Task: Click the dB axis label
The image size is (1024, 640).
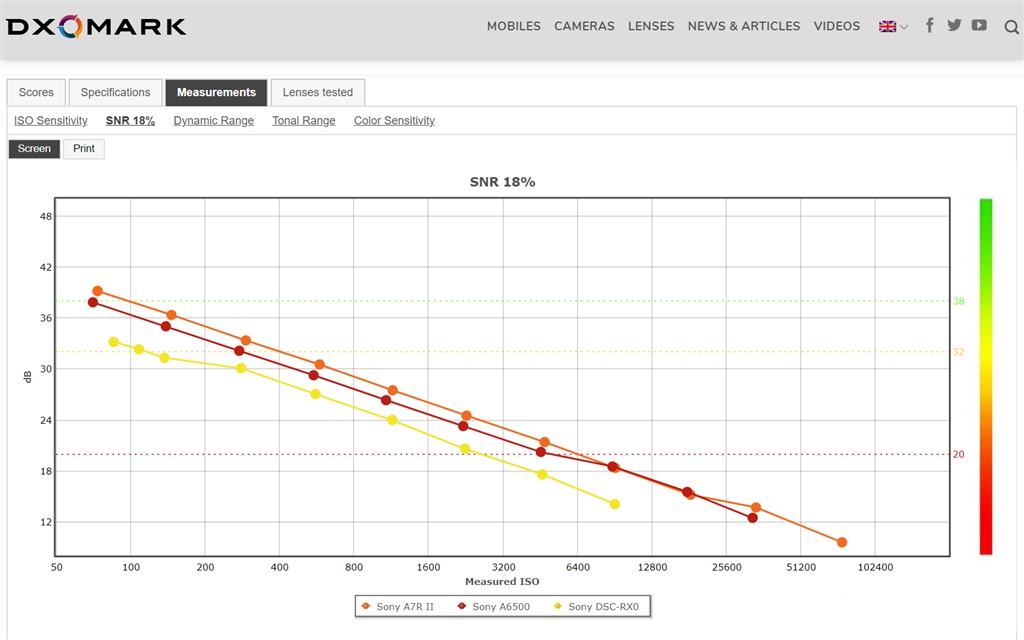Action: point(27,377)
